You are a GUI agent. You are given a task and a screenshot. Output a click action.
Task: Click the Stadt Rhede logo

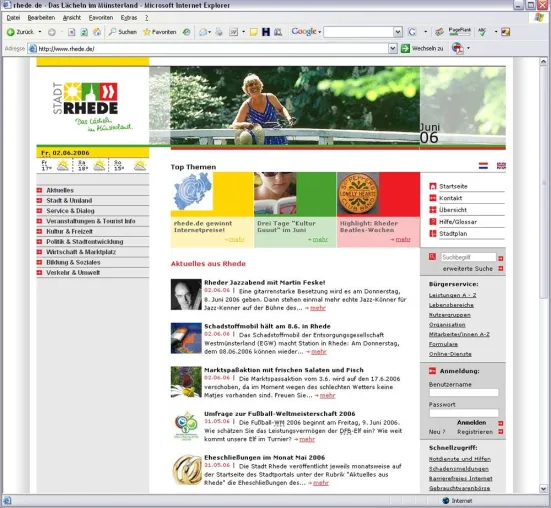[92, 107]
